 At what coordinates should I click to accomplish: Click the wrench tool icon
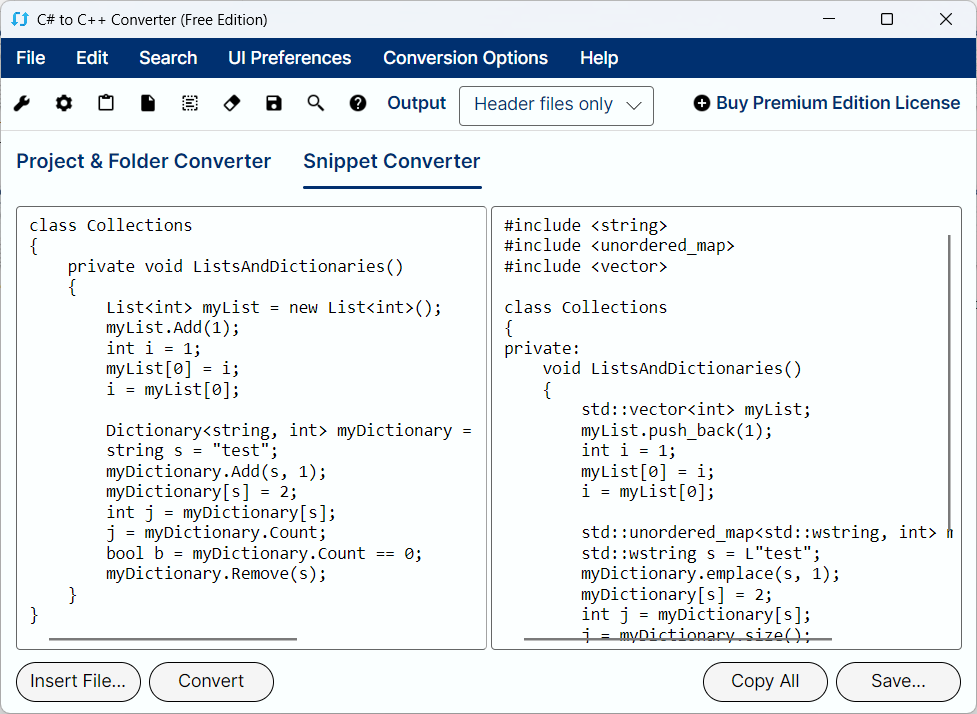[x=22, y=104]
